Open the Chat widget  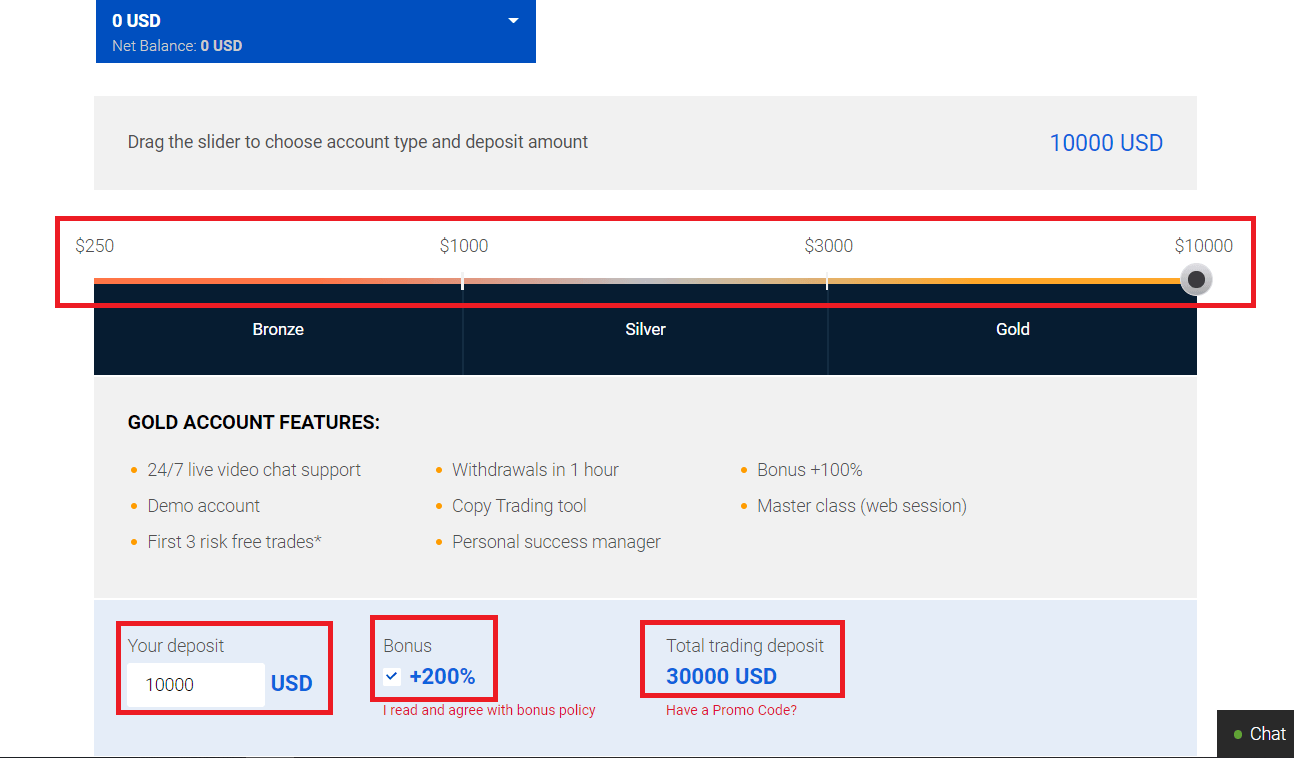coord(1255,734)
